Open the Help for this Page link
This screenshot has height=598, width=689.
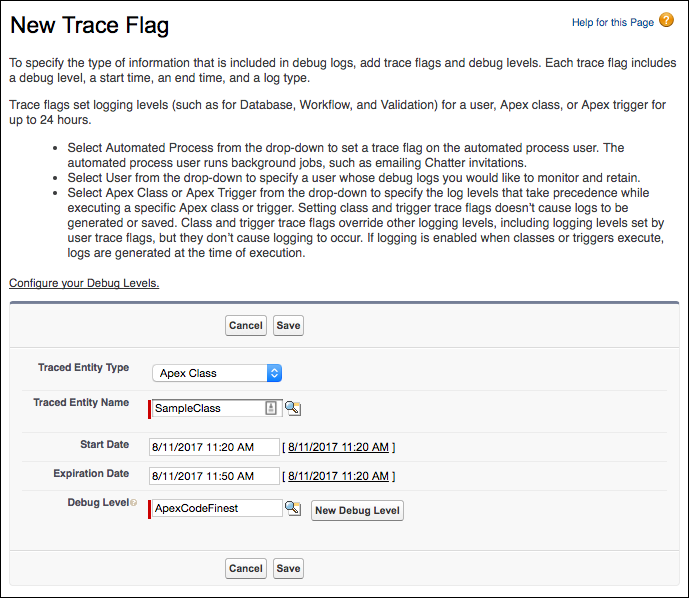point(612,22)
